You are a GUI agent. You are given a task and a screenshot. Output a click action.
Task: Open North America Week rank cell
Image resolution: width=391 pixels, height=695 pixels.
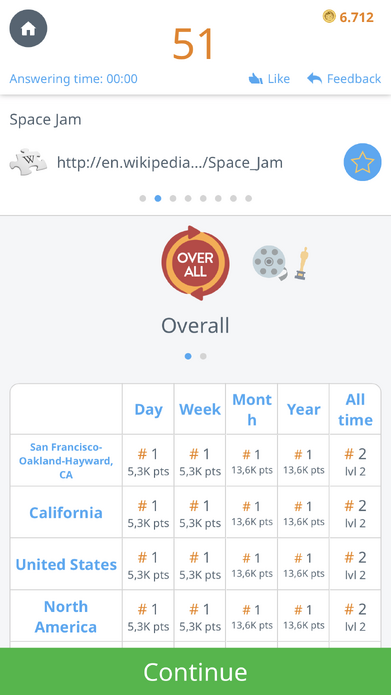[x=200, y=616]
